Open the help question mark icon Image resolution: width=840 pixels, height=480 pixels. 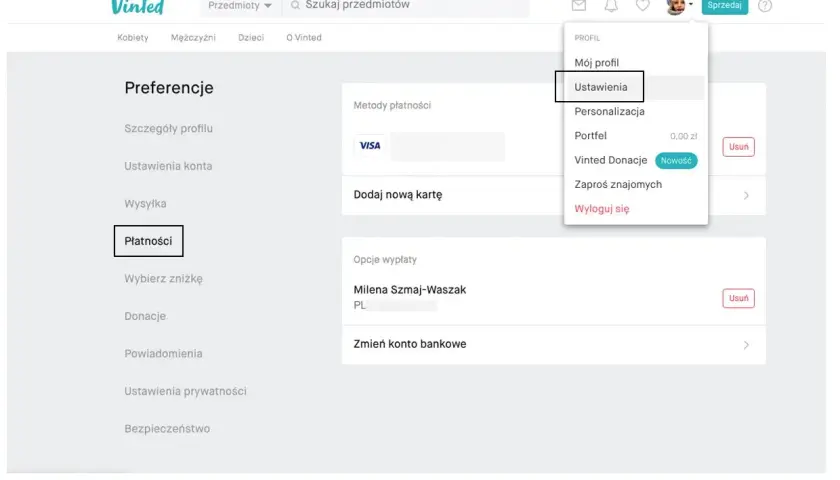click(765, 6)
